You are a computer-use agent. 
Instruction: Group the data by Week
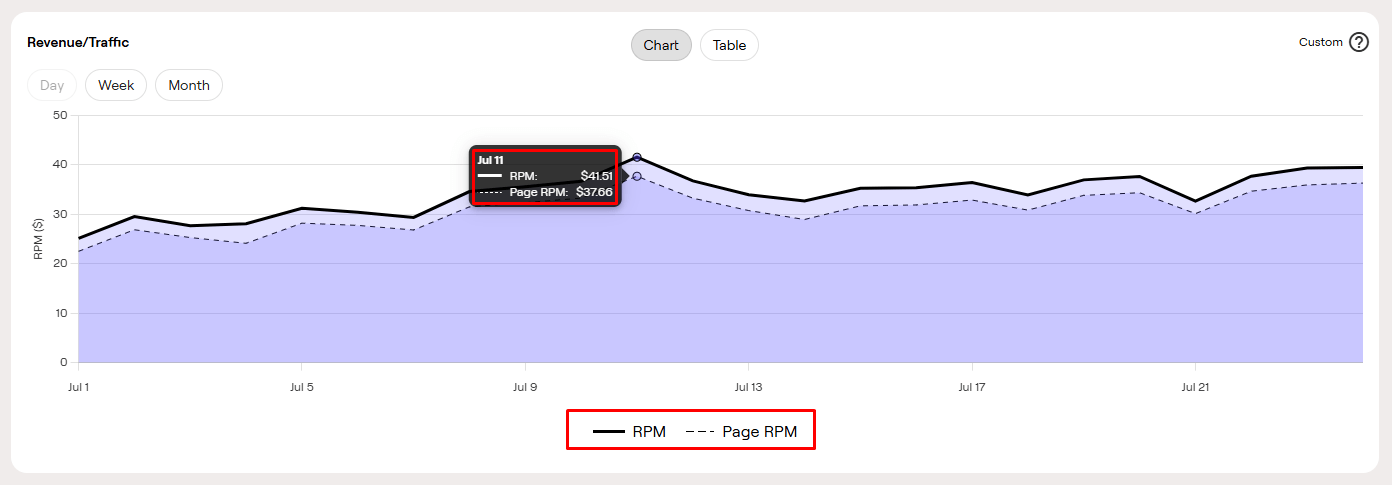click(116, 85)
